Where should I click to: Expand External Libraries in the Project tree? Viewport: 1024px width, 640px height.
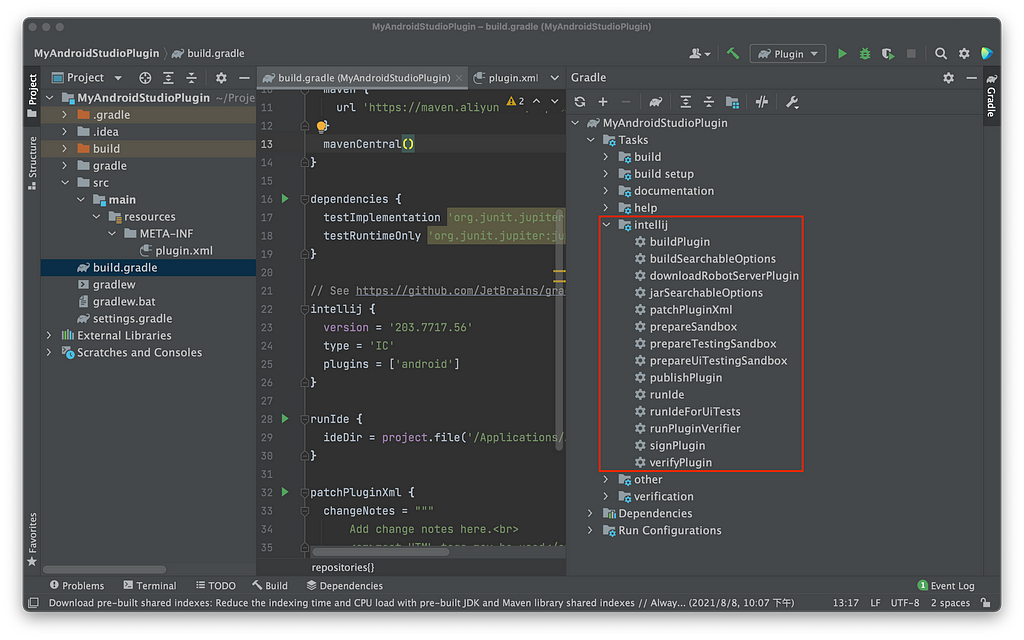[x=49, y=335]
